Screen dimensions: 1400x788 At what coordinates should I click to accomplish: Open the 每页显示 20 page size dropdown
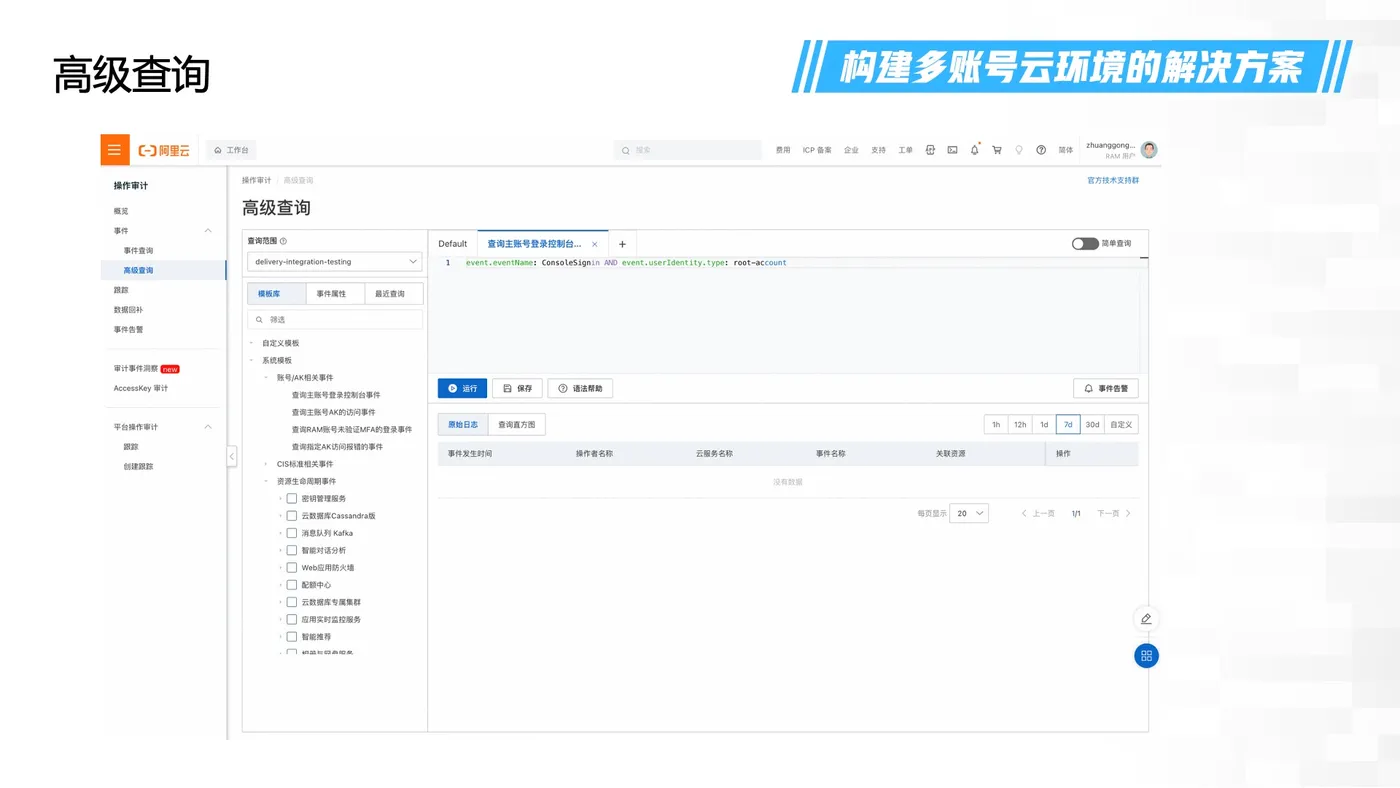click(x=969, y=513)
